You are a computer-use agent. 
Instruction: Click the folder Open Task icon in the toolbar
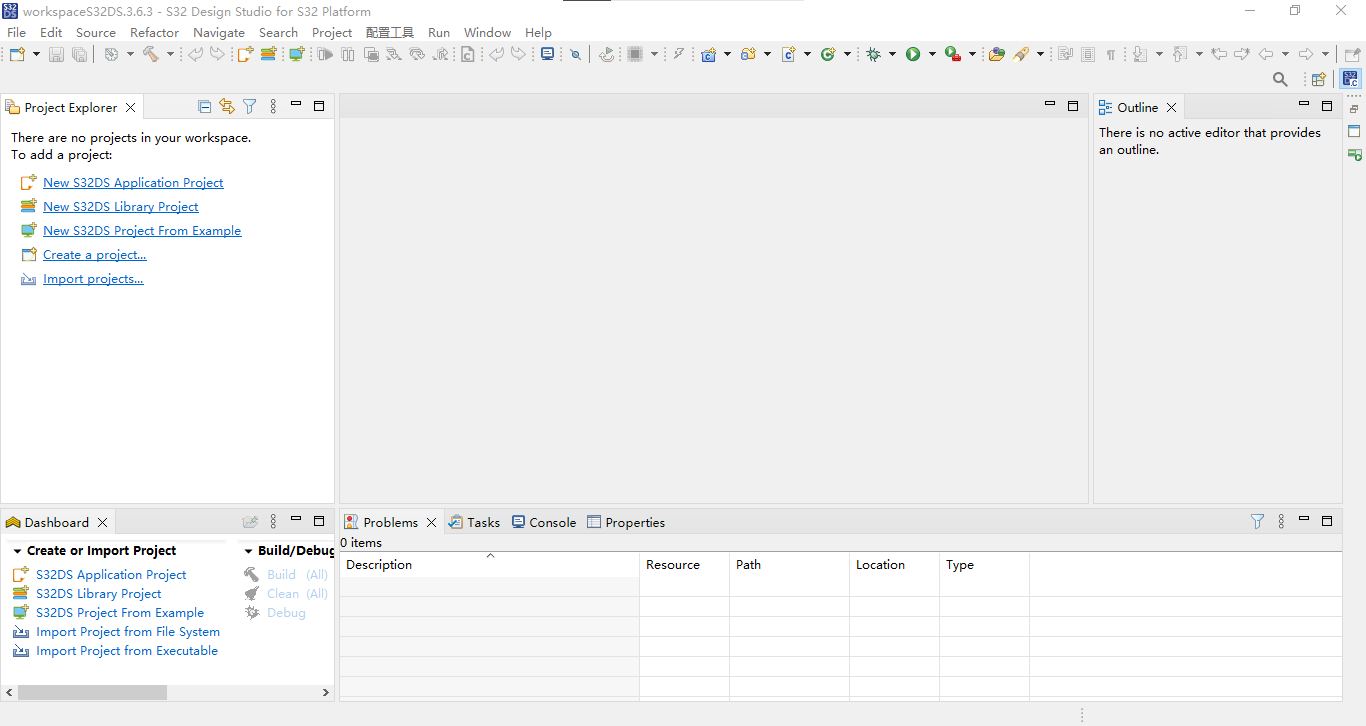(x=996, y=54)
